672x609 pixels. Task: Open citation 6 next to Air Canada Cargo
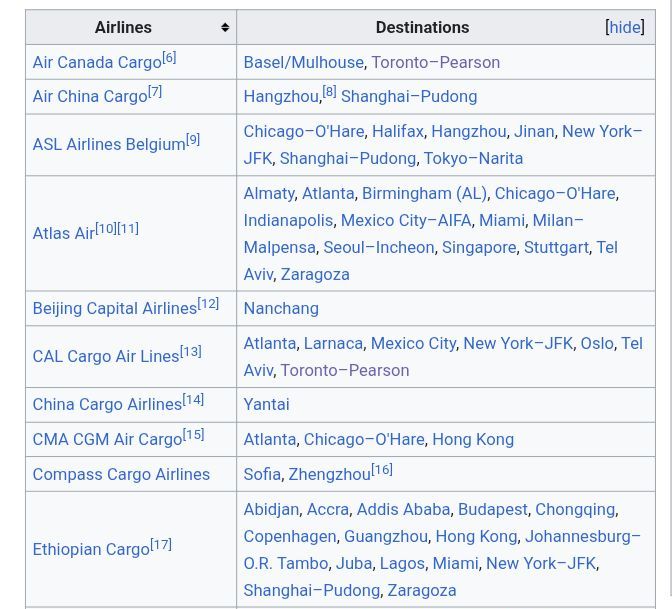point(169,58)
